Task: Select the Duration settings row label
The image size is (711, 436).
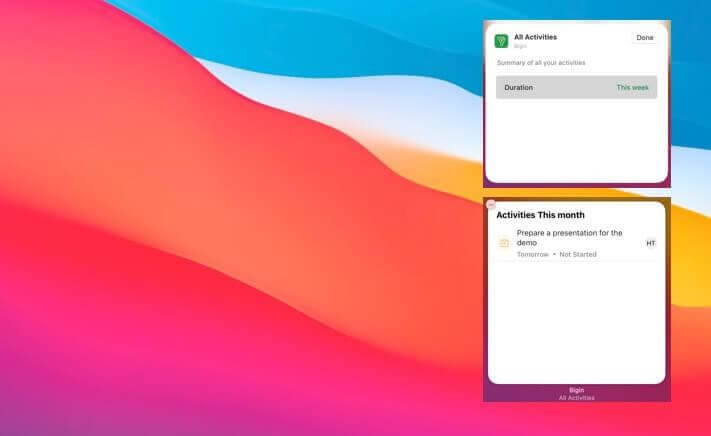Action: point(519,88)
